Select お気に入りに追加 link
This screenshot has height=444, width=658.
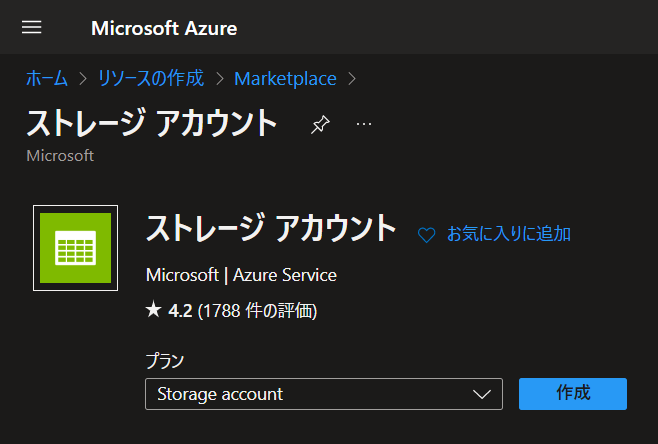point(509,234)
